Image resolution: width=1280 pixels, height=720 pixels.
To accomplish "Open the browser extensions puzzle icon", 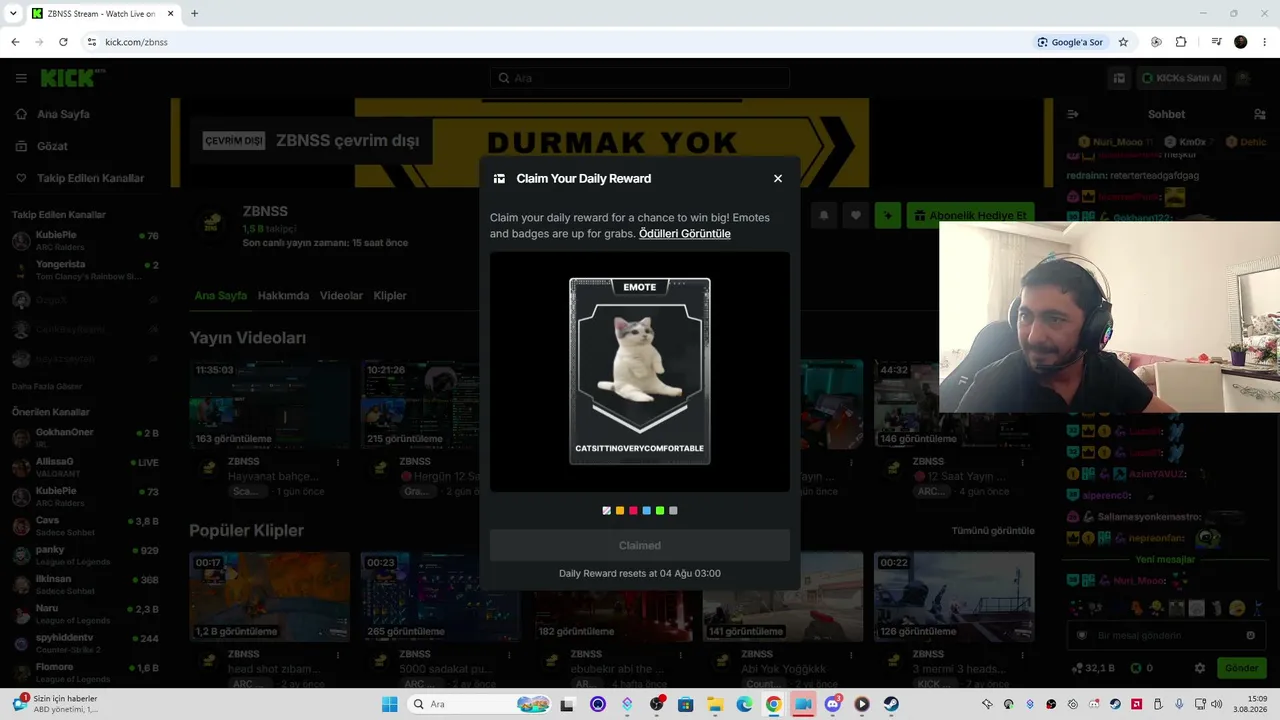I will [x=1181, y=42].
